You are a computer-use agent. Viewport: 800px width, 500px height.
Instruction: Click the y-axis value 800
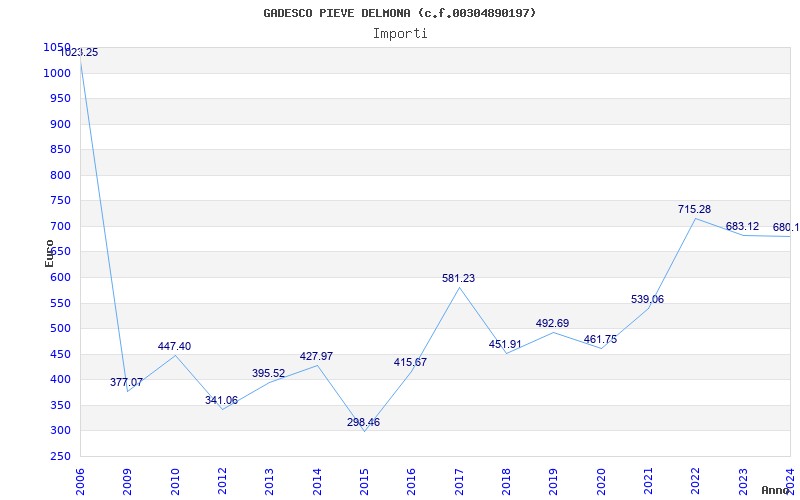(60, 176)
